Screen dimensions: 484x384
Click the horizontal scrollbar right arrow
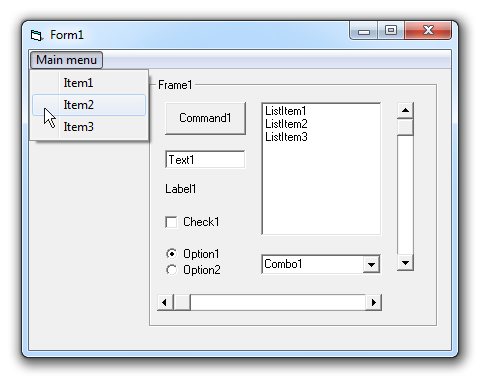pos(373,302)
